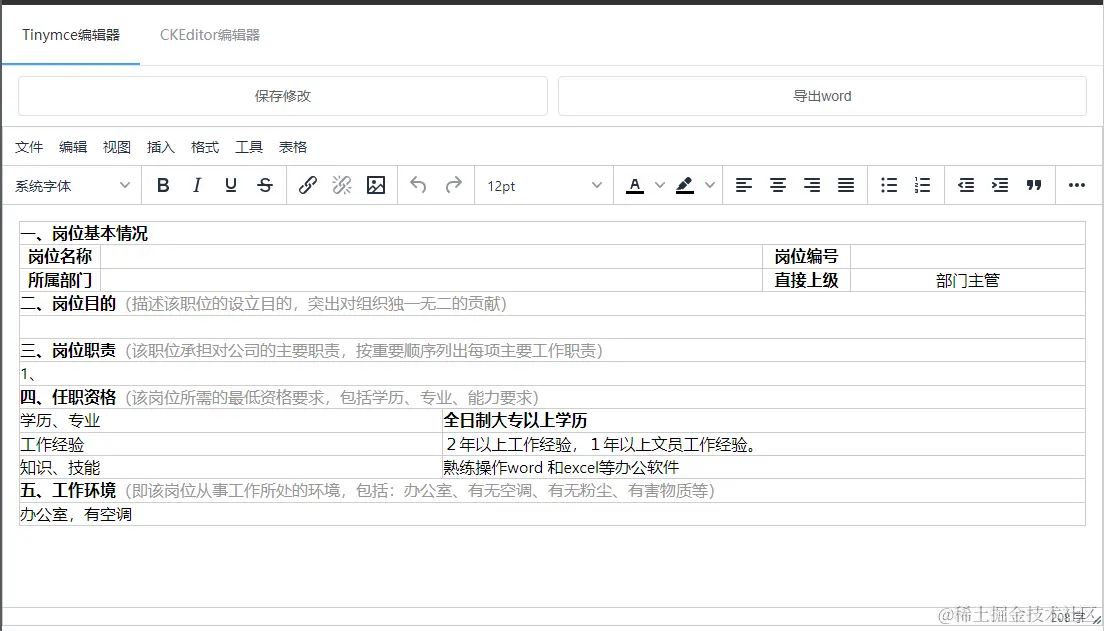Insert a numbered list
This screenshot has width=1104, height=631.
[x=922, y=186]
